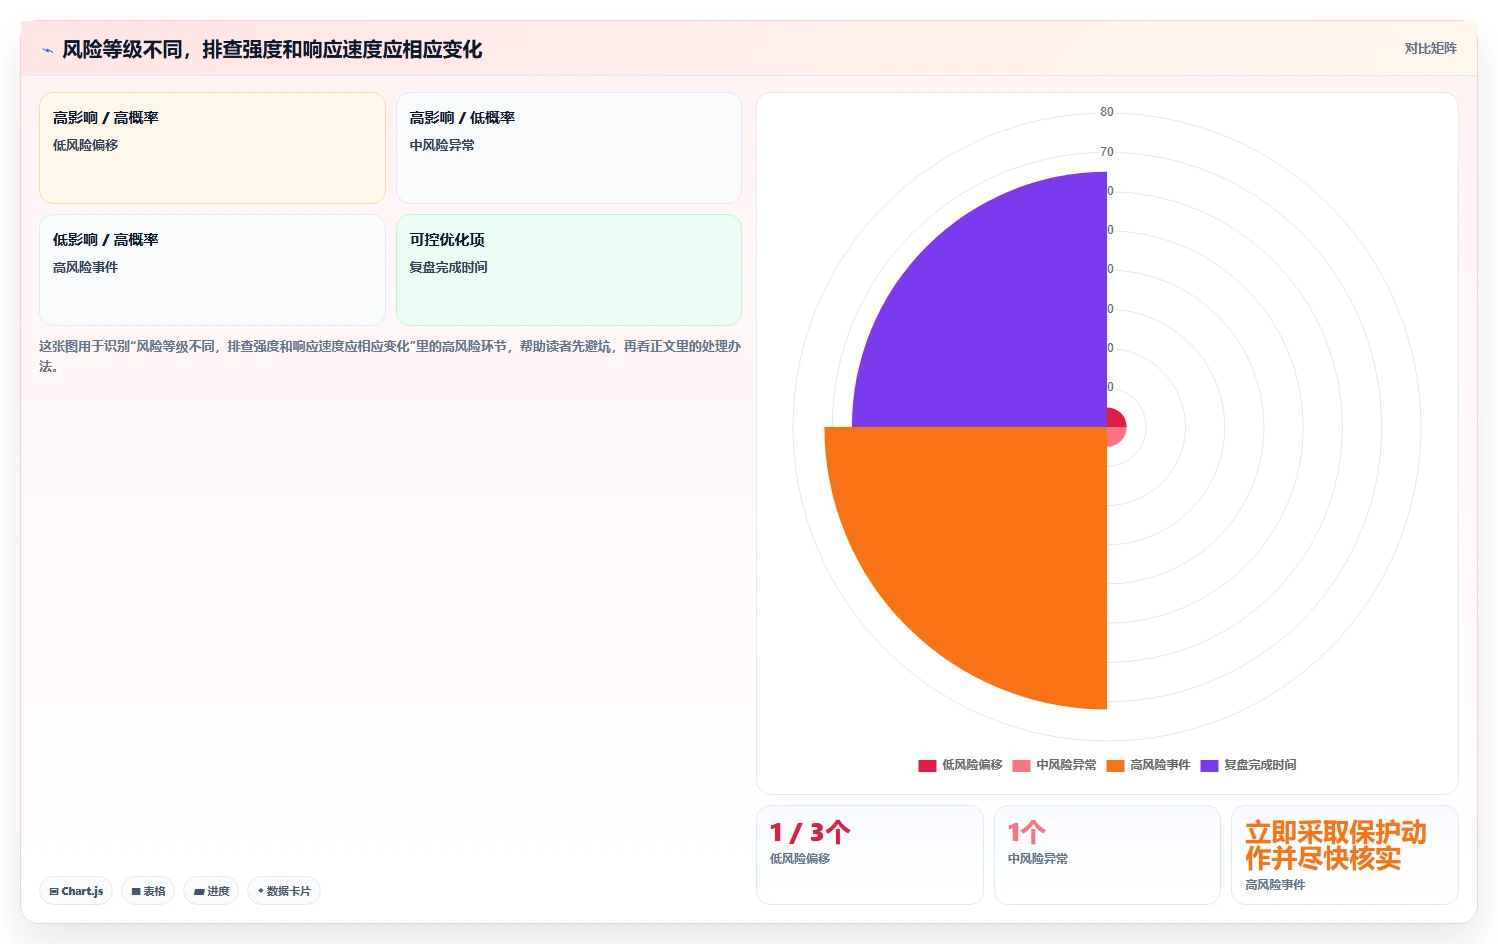The height and width of the screenshot is (944, 1498).
Task: Click the title 风险等级不同，排查强度和响应速度应相应变化
Action: click(272, 50)
